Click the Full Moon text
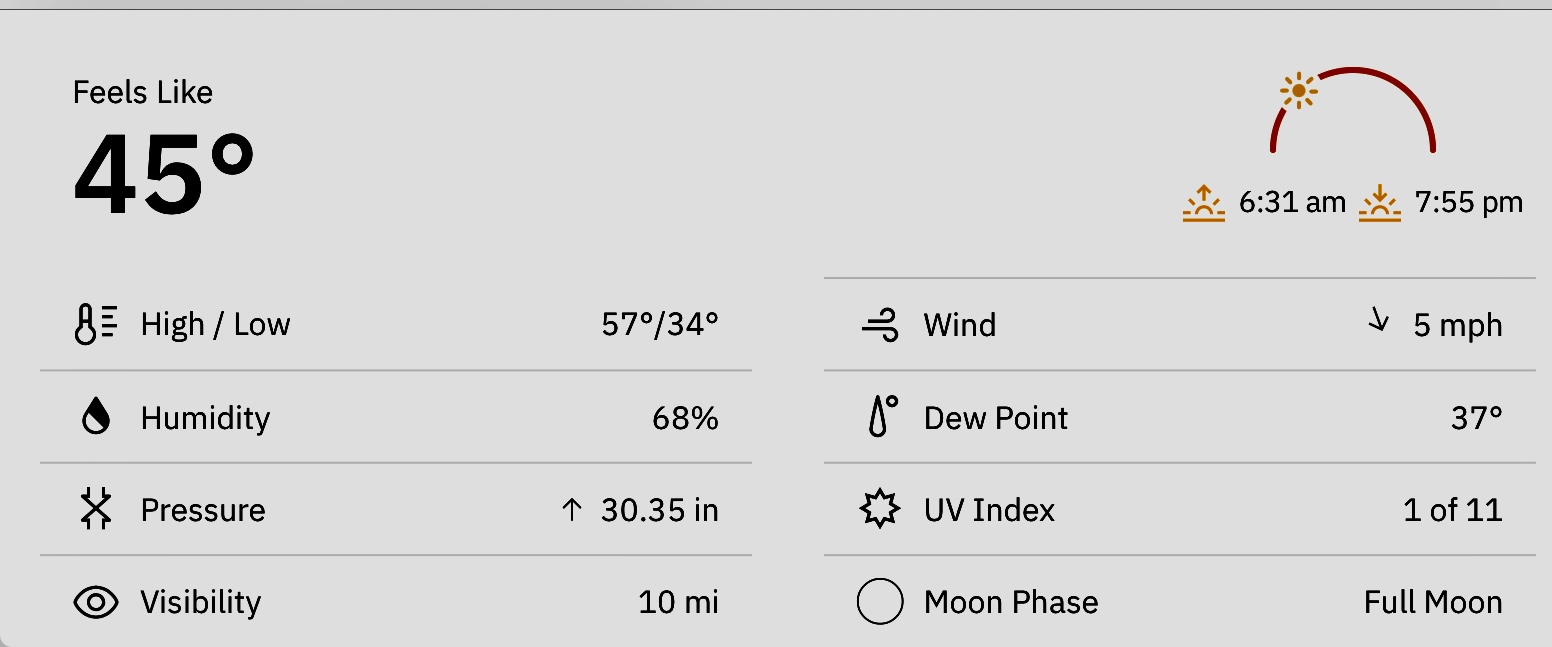Image resolution: width=1552 pixels, height=647 pixels. [1433, 602]
